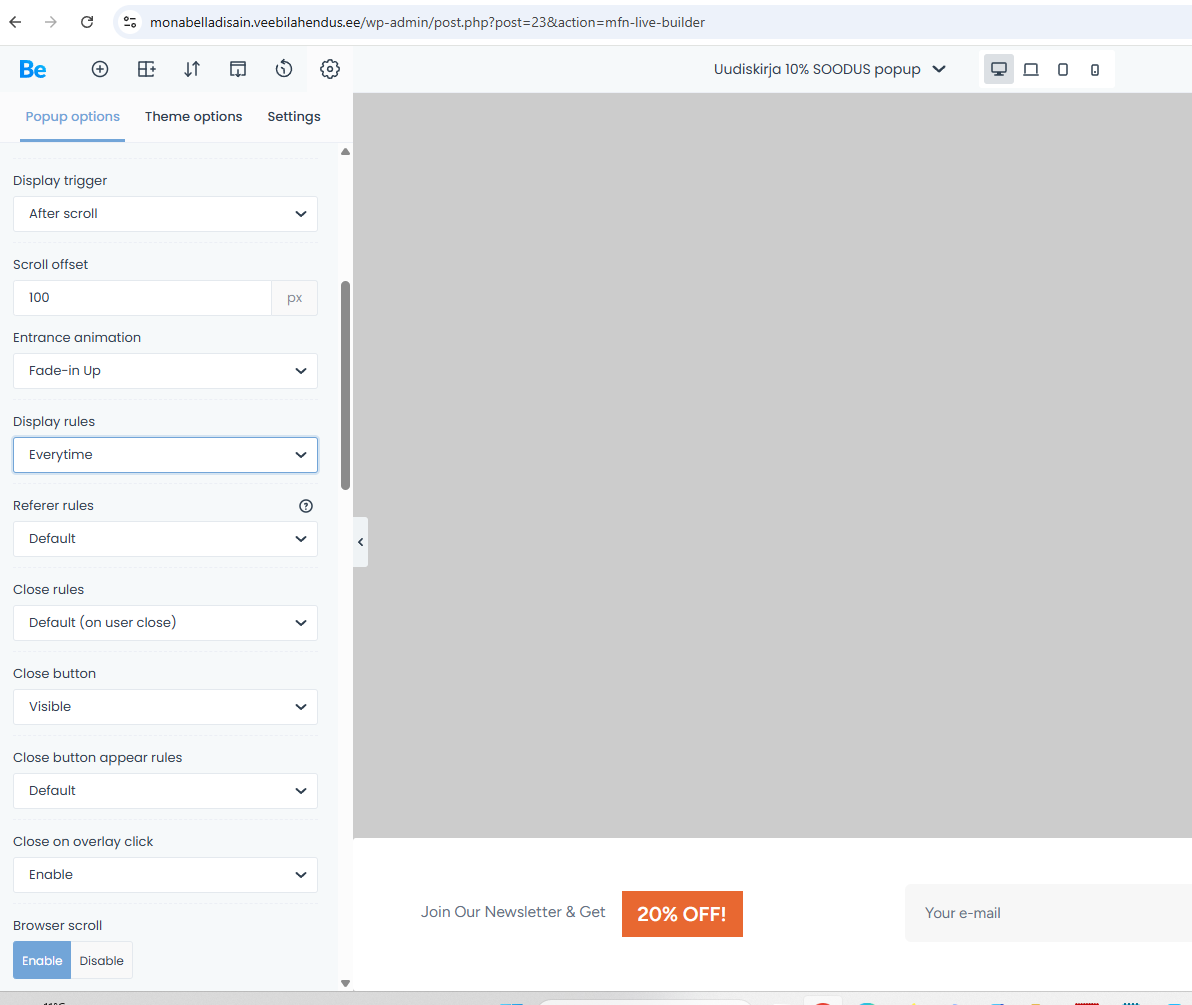Open the revisions history icon

click(284, 69)
